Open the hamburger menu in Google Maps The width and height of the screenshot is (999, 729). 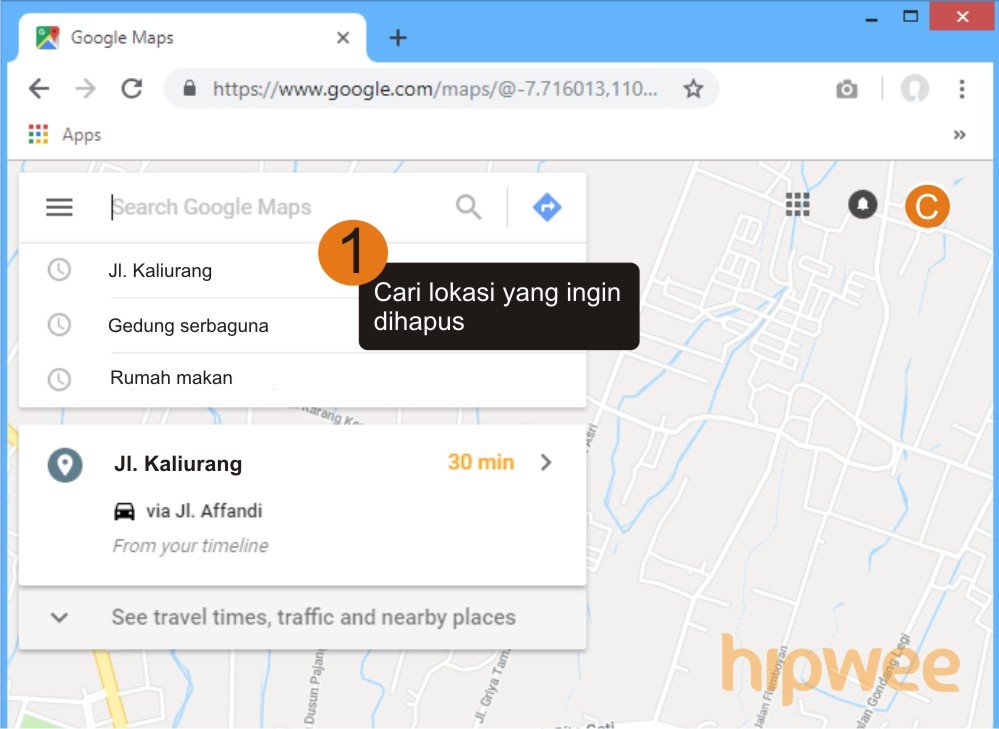59,207
